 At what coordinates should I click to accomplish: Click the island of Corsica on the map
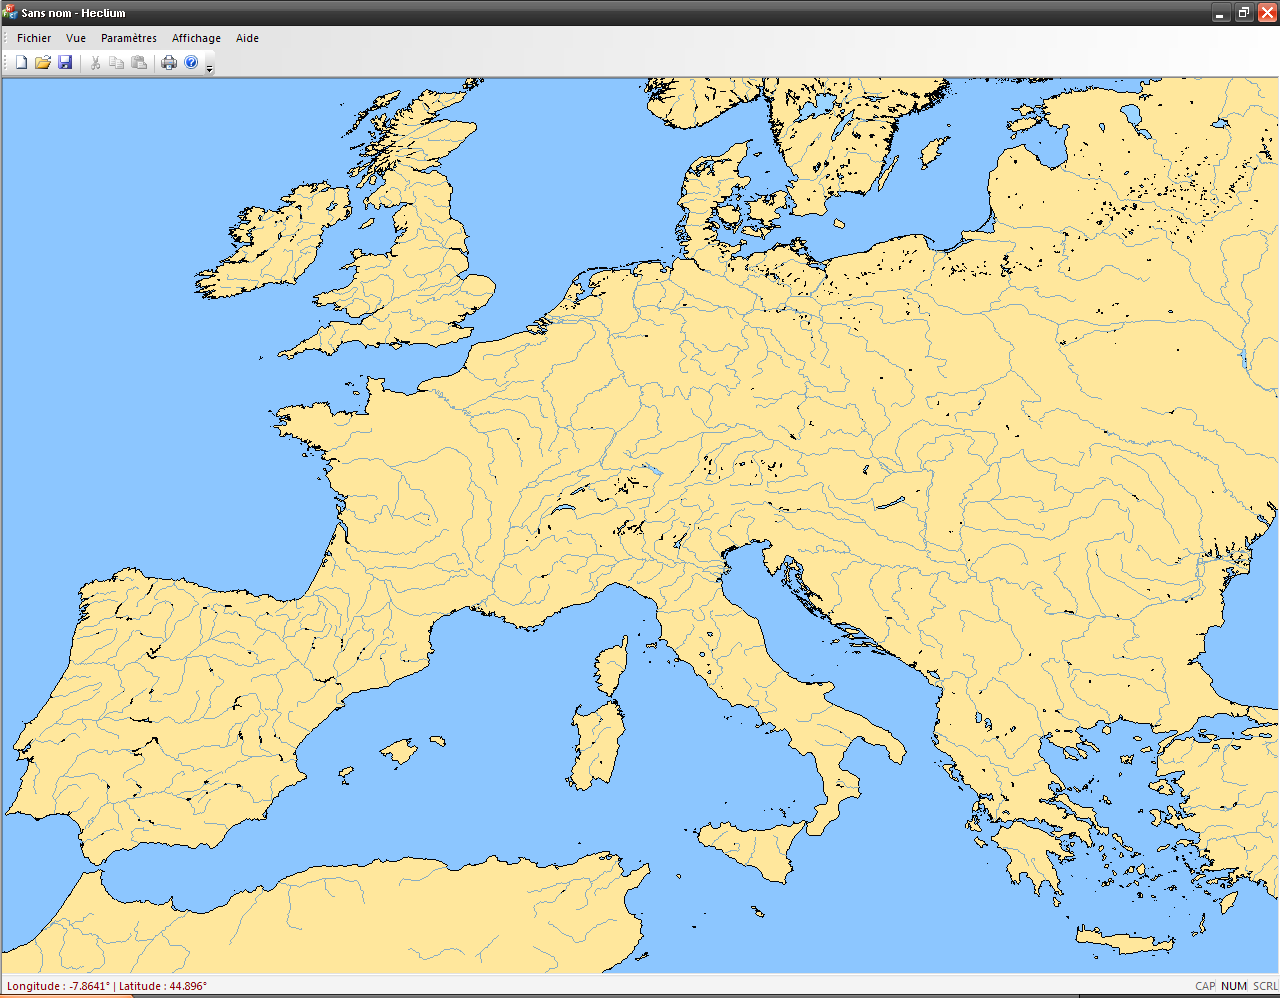click(x=612, y=666)
